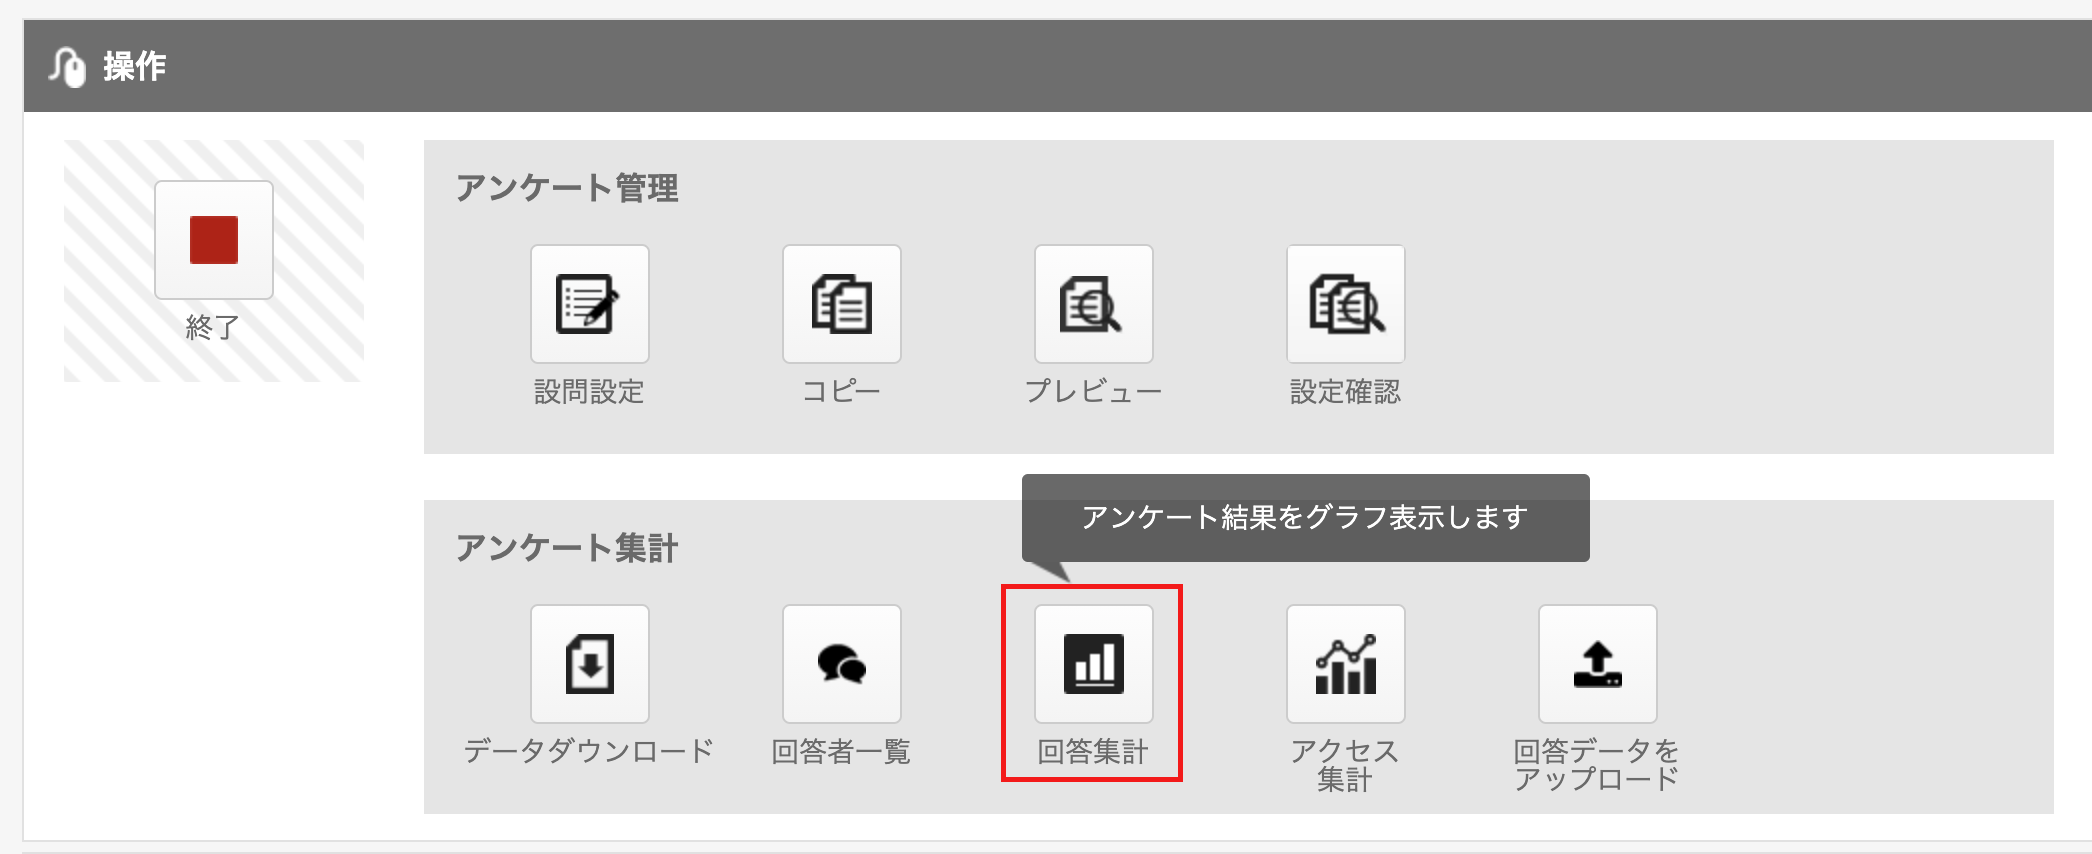Image resolution: width=2092 pixels, height=854 pixels.
Task: Click 回答データをアップロード upload icon
Action: (1598, 664)
